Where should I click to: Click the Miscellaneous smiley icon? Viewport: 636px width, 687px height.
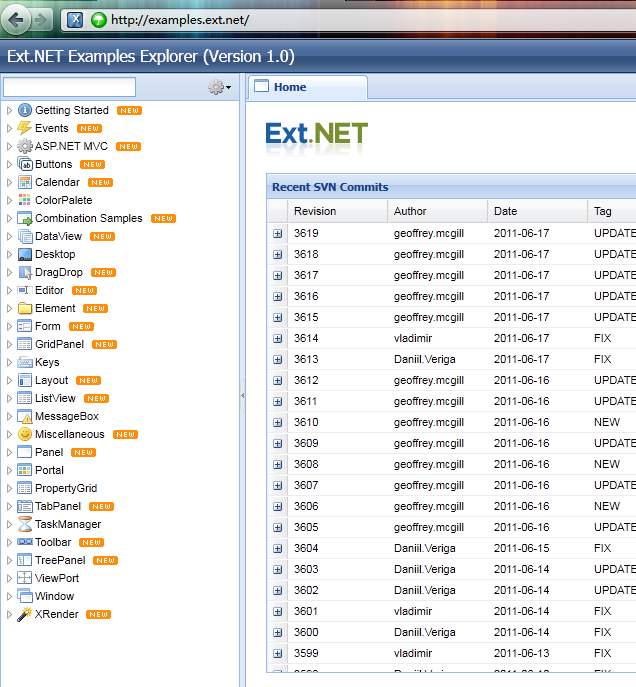click(x=25, y=434)
